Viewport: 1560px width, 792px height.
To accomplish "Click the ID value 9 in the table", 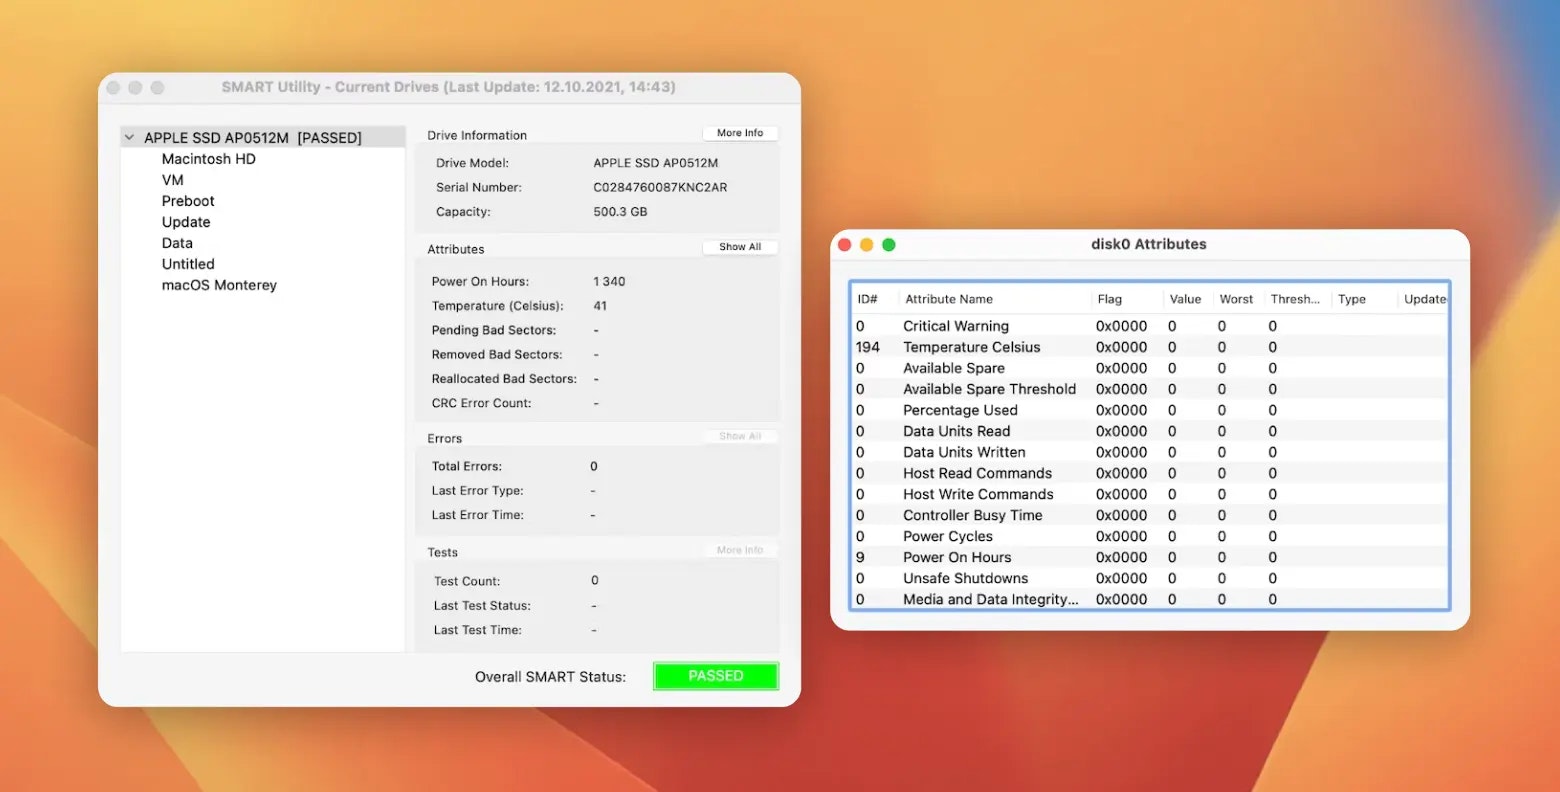I will pos(860,557).
